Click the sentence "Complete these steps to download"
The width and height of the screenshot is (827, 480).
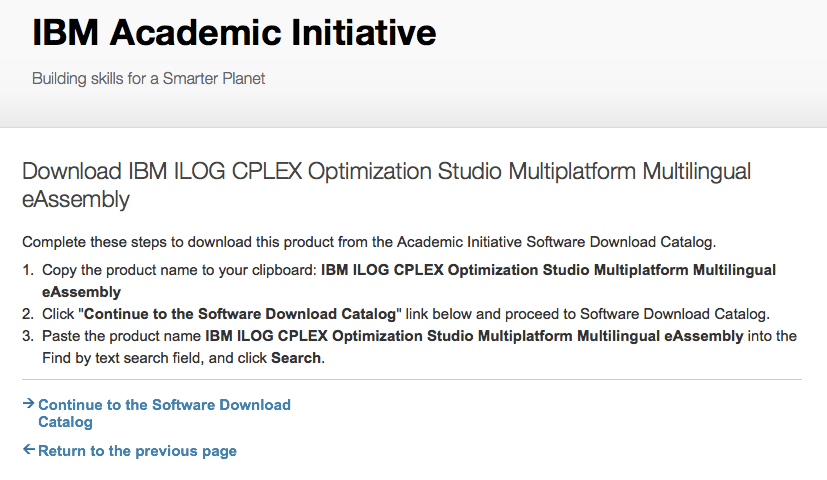pyautogui.click(x=369, y=242)
